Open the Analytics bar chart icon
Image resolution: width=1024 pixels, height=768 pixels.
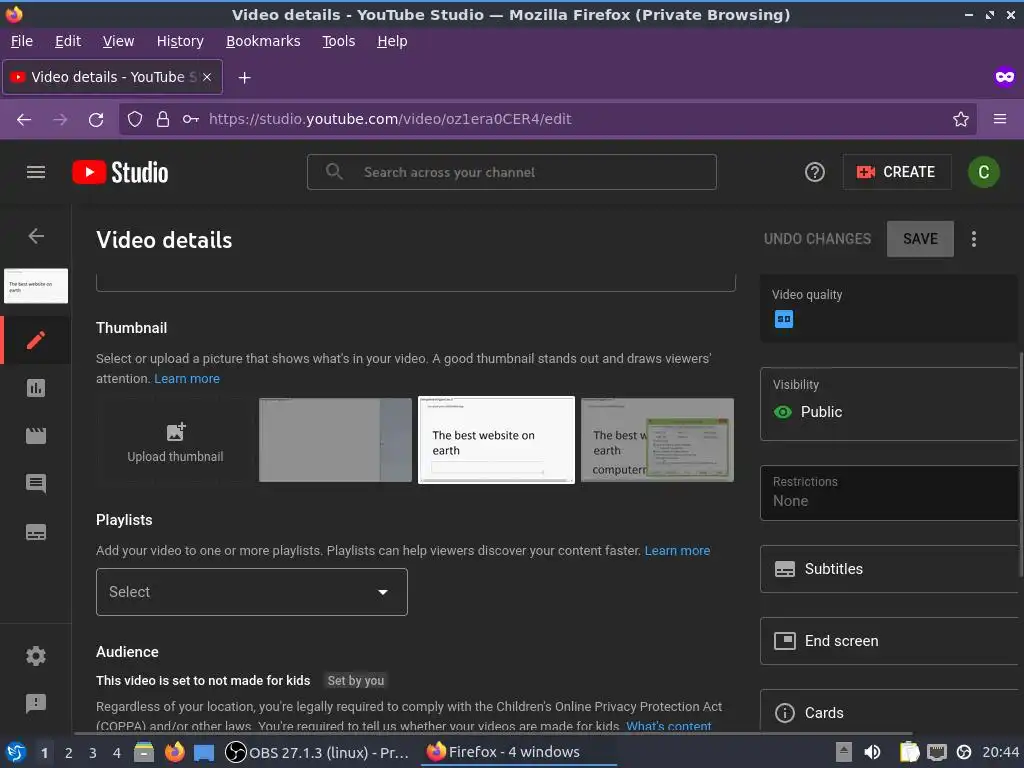(36, 388)
